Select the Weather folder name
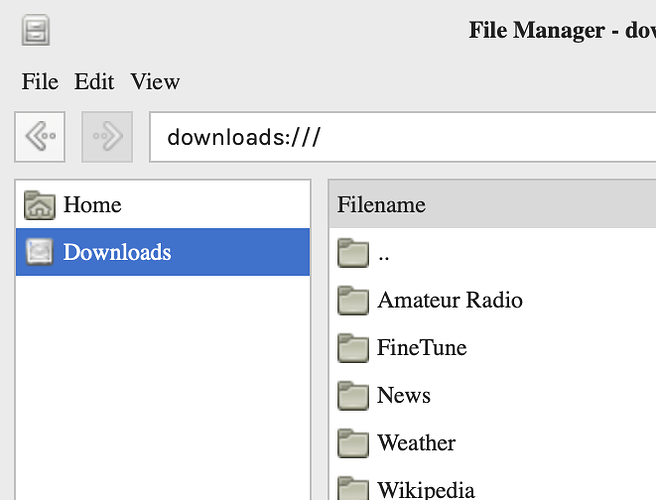Screen dimensions: 656x500 click(x=416, y=443)
